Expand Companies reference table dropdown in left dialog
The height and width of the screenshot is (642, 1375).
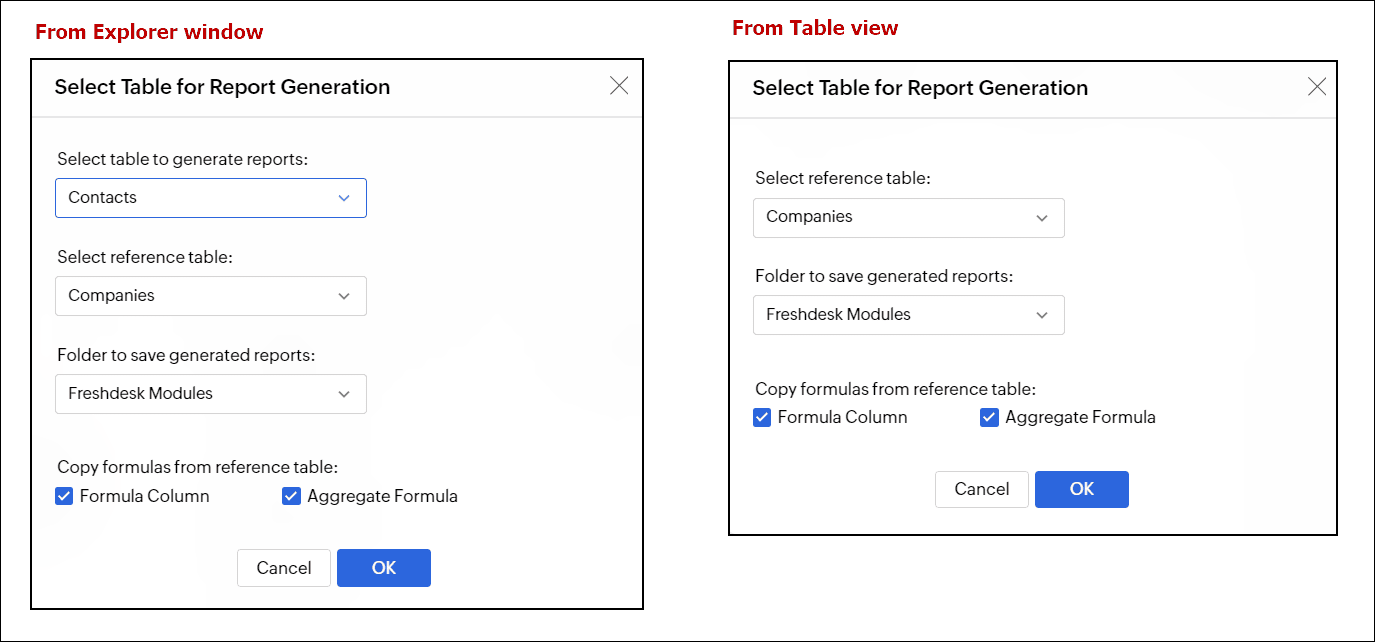point(210,296)
